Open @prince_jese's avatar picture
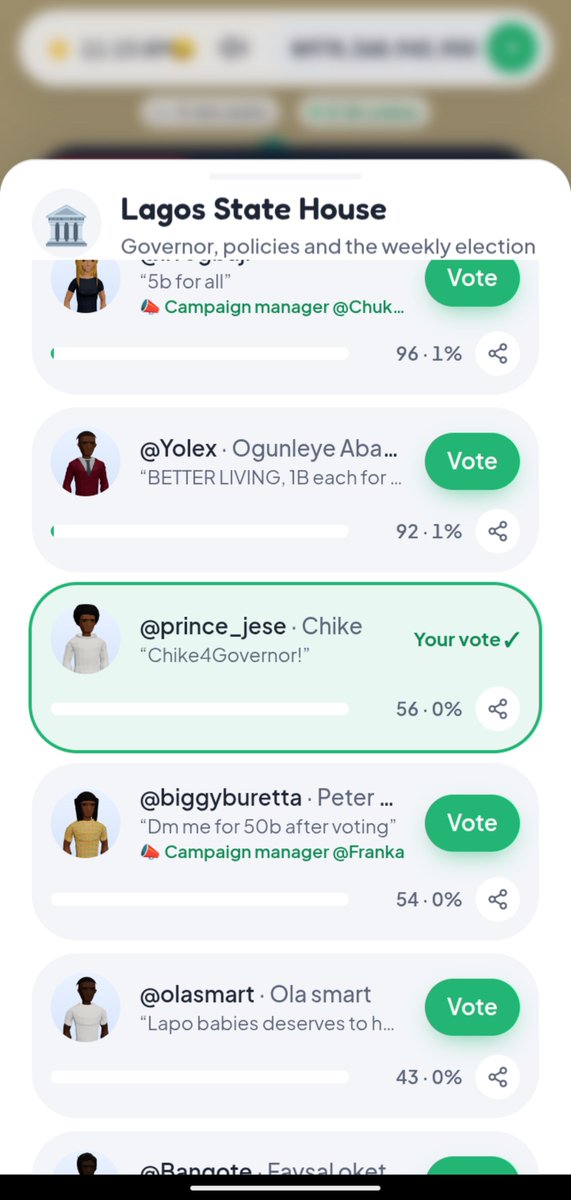 [x=85, y=640]
